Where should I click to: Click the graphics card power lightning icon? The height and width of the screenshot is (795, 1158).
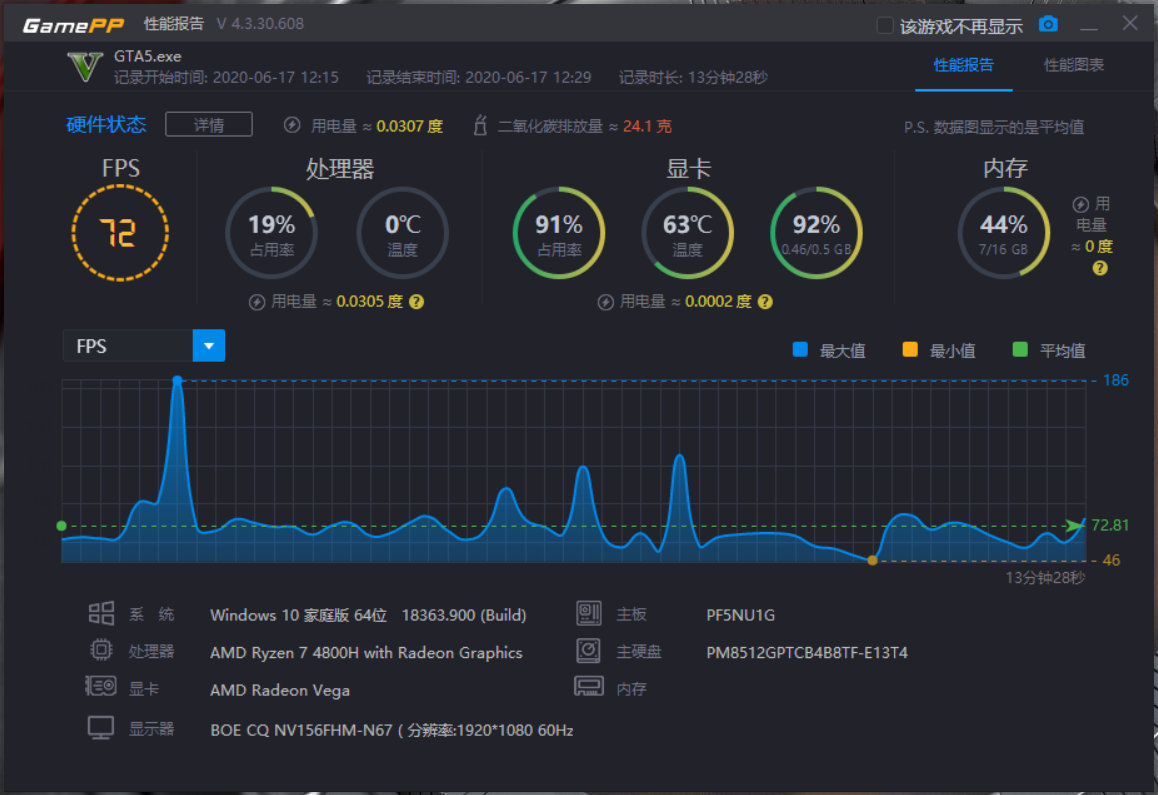[x=606, y=302]
